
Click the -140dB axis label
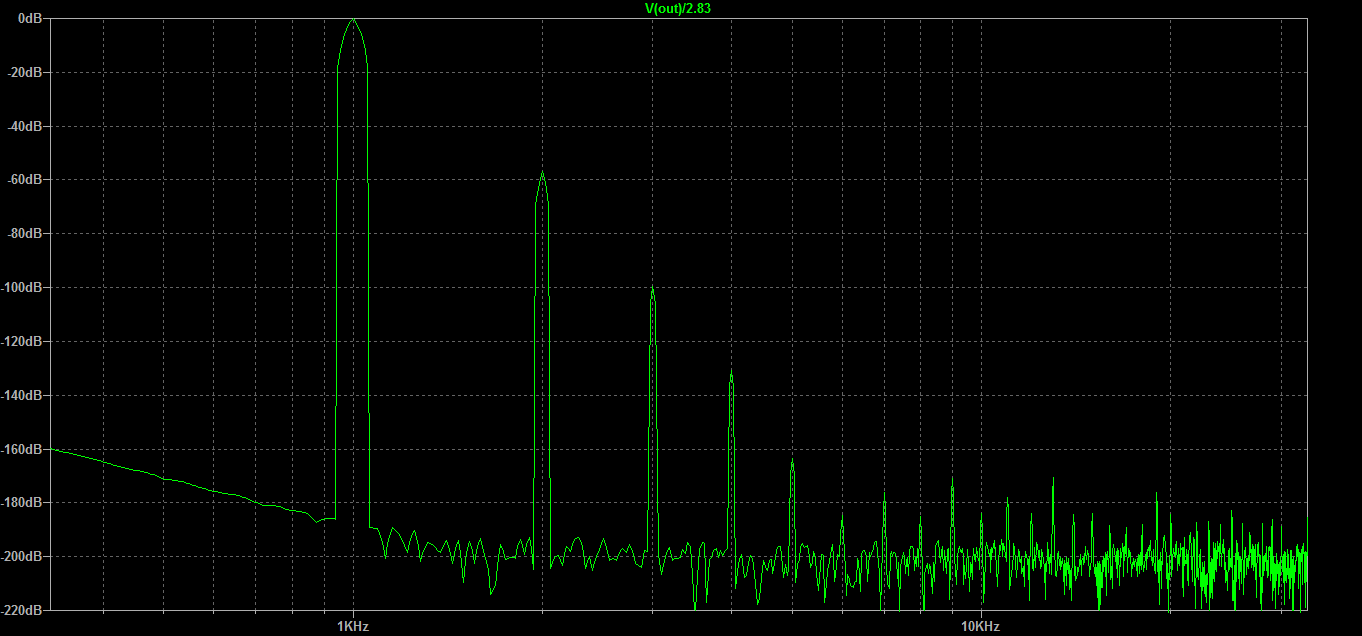tap(22, 395)
